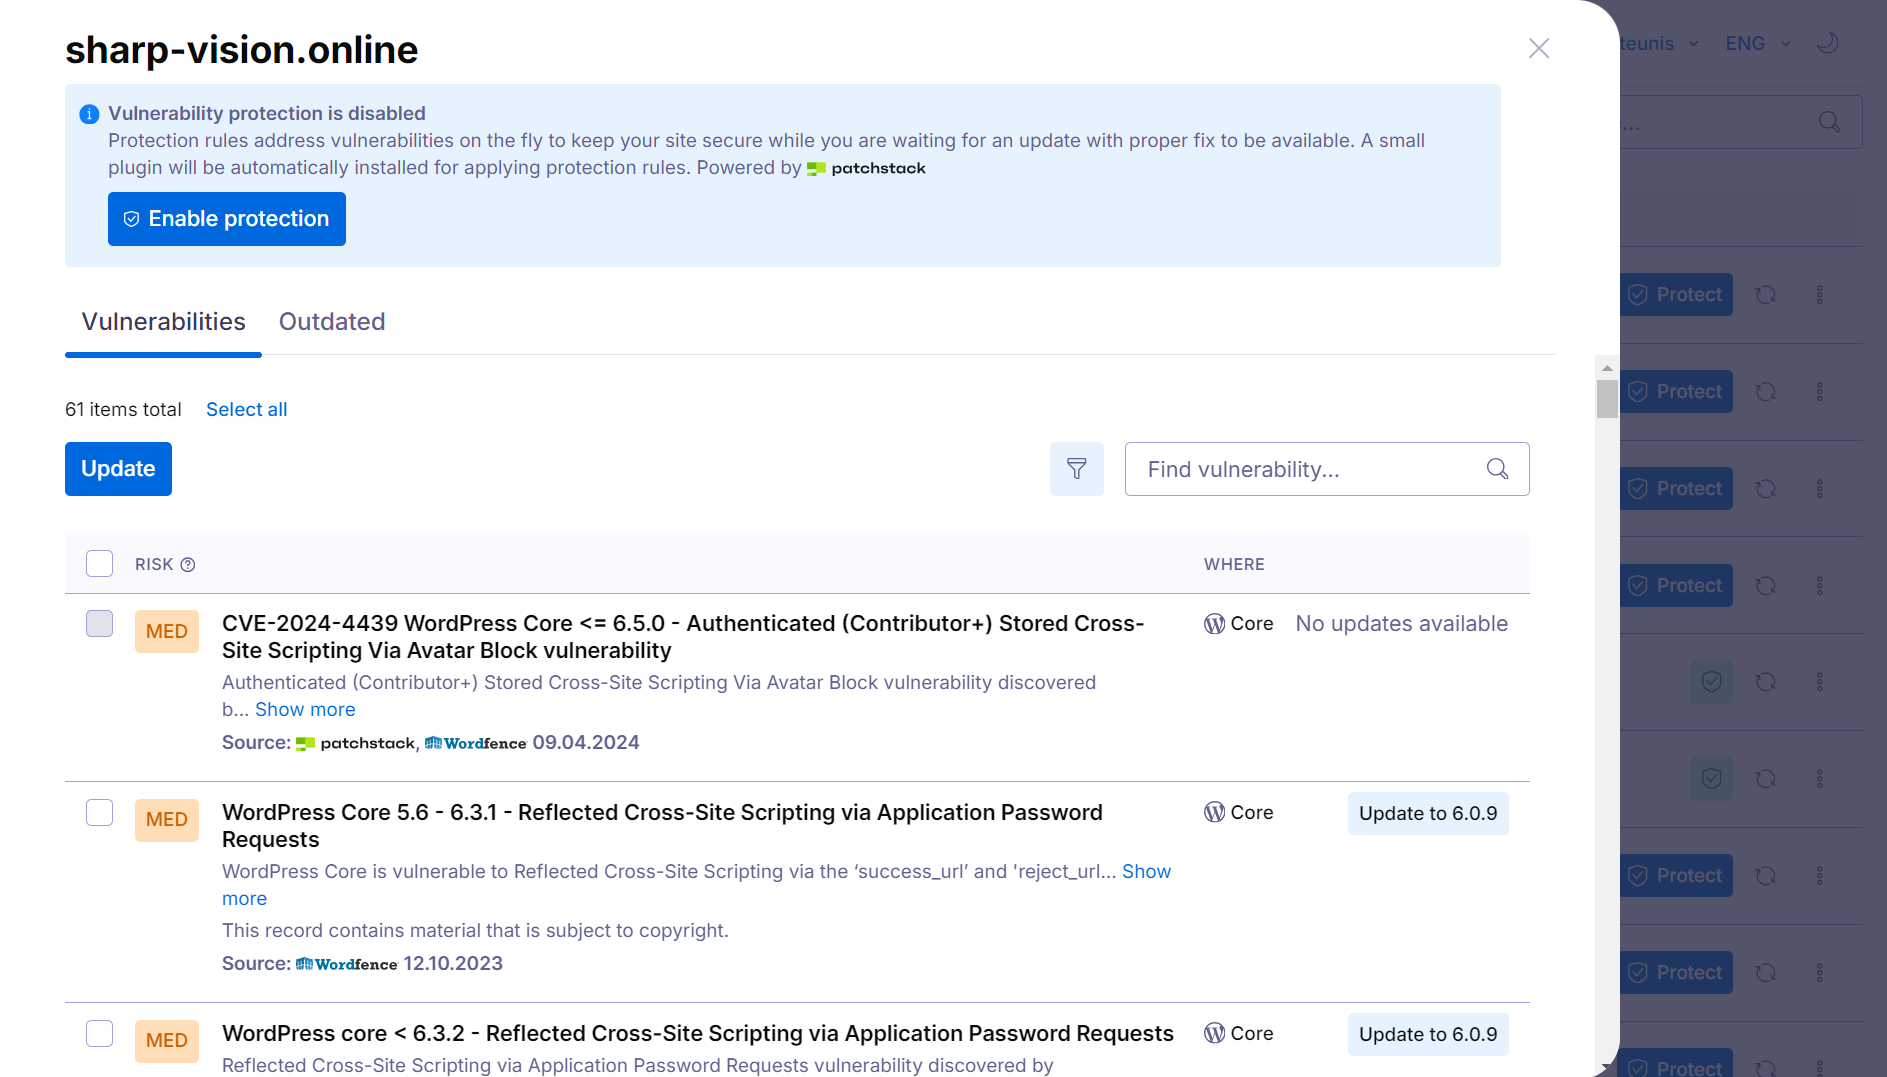1887x1077 pixels.
Task: Check the WordPress Core 5.6 - 6.3.1 checkbox
Action: 99,813
